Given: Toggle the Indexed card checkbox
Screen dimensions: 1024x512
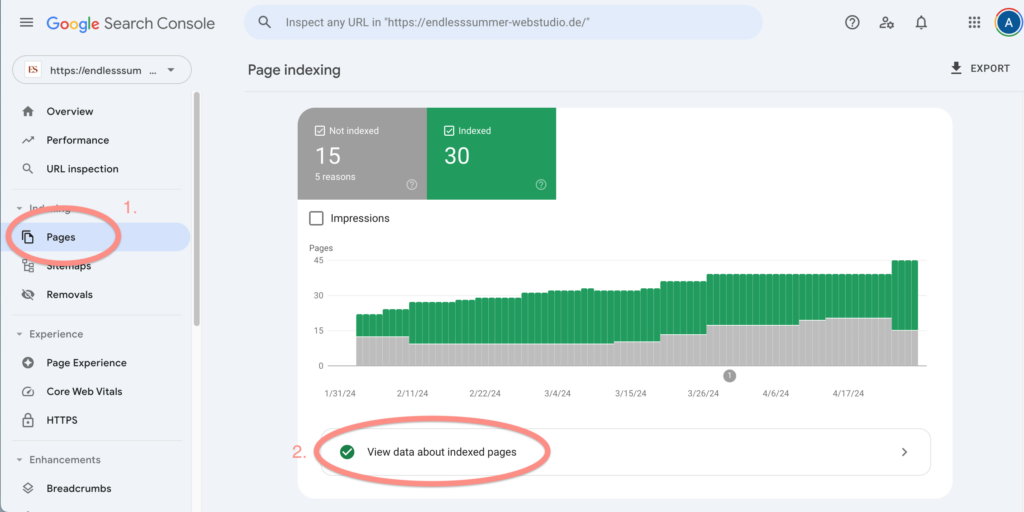Looking at the screenshot, I should 449,131.
